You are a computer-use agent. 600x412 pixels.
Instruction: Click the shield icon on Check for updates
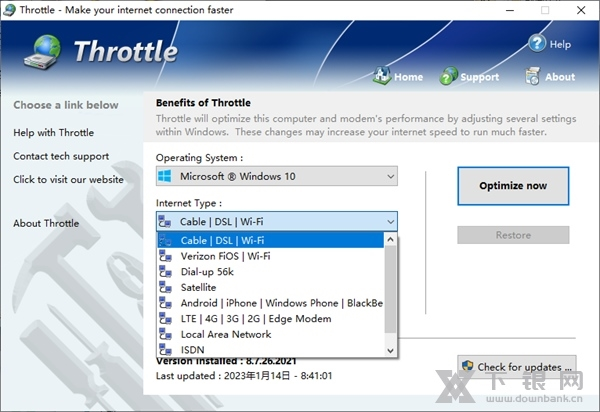coord(467,366)
